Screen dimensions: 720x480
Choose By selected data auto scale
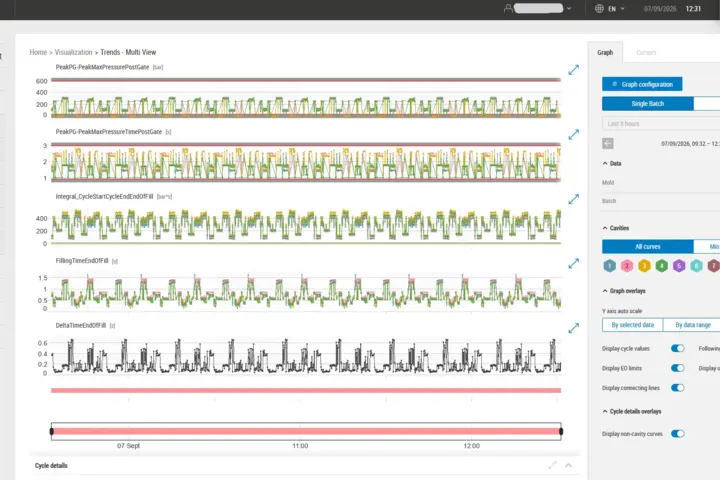pos(632,325)
